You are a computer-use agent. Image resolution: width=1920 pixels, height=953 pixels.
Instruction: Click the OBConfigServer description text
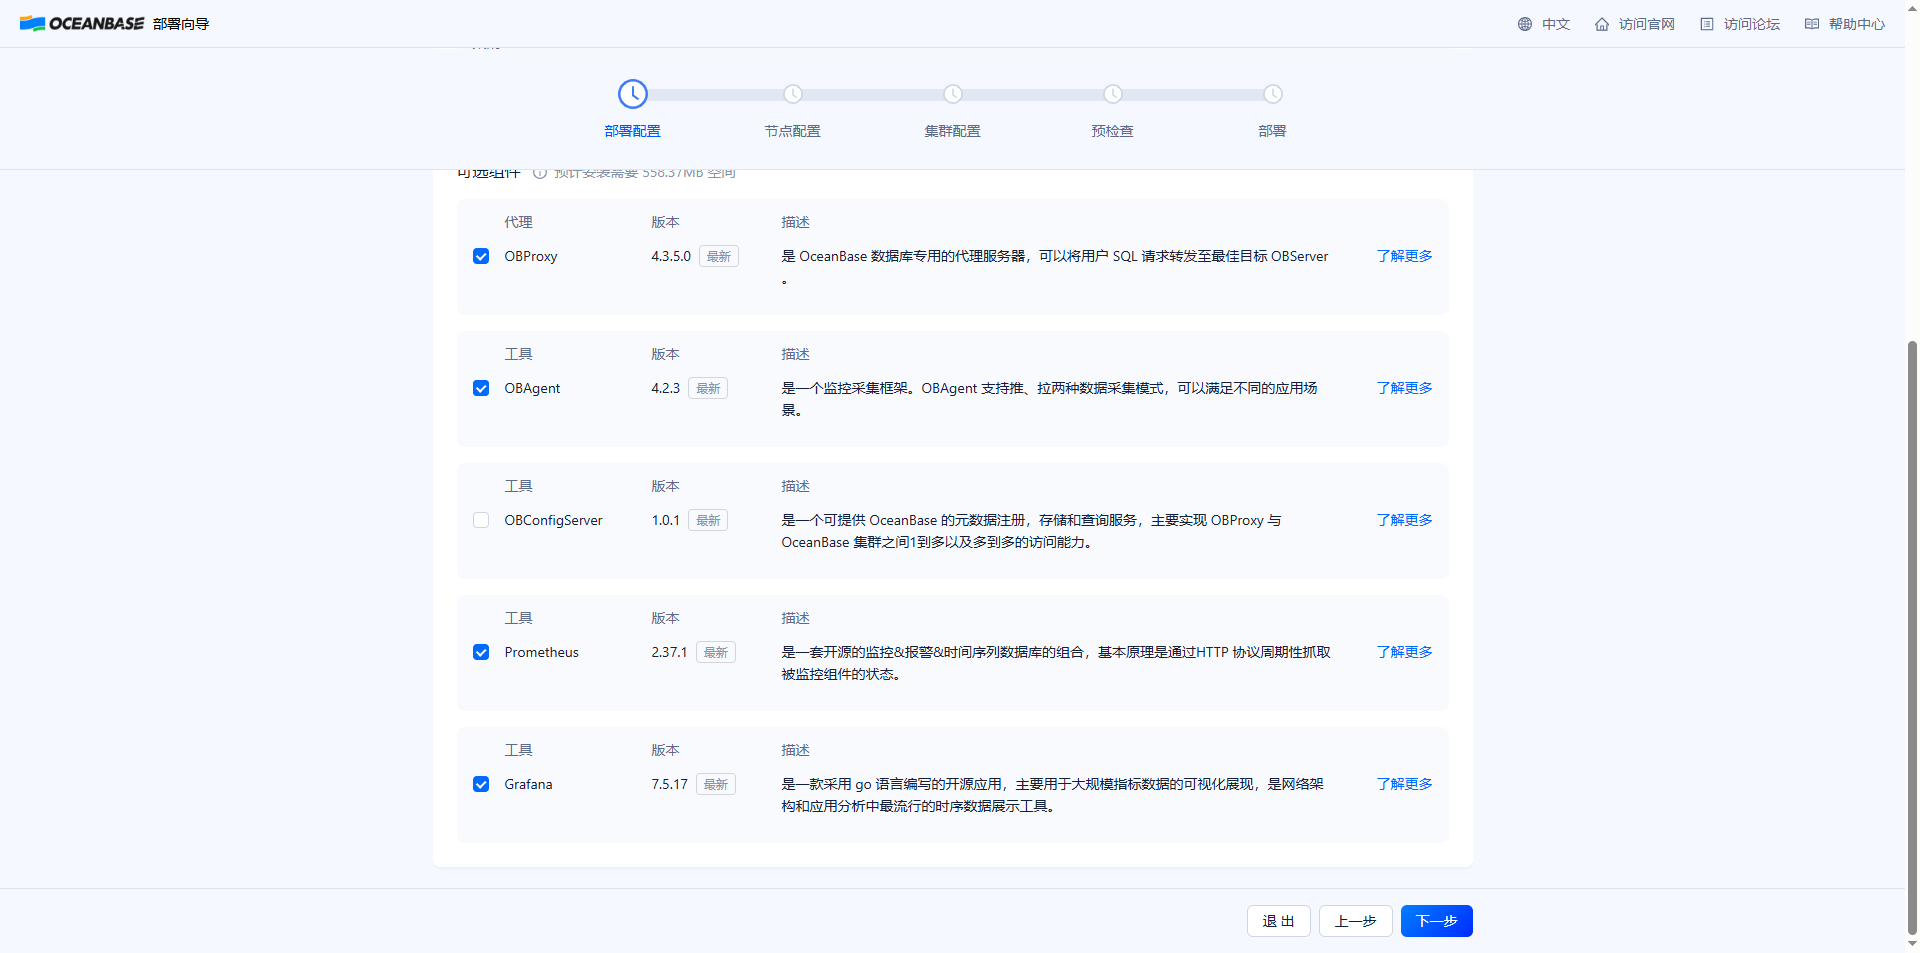1031,531
